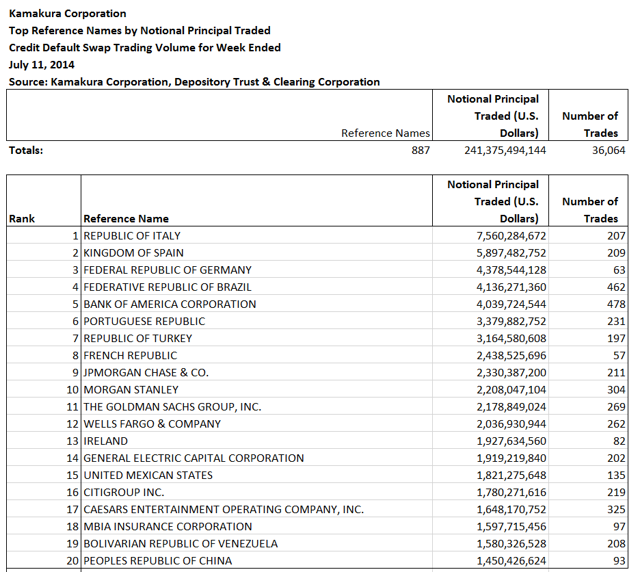Select notional value 2,178,849,024

[x=511, y=407]
